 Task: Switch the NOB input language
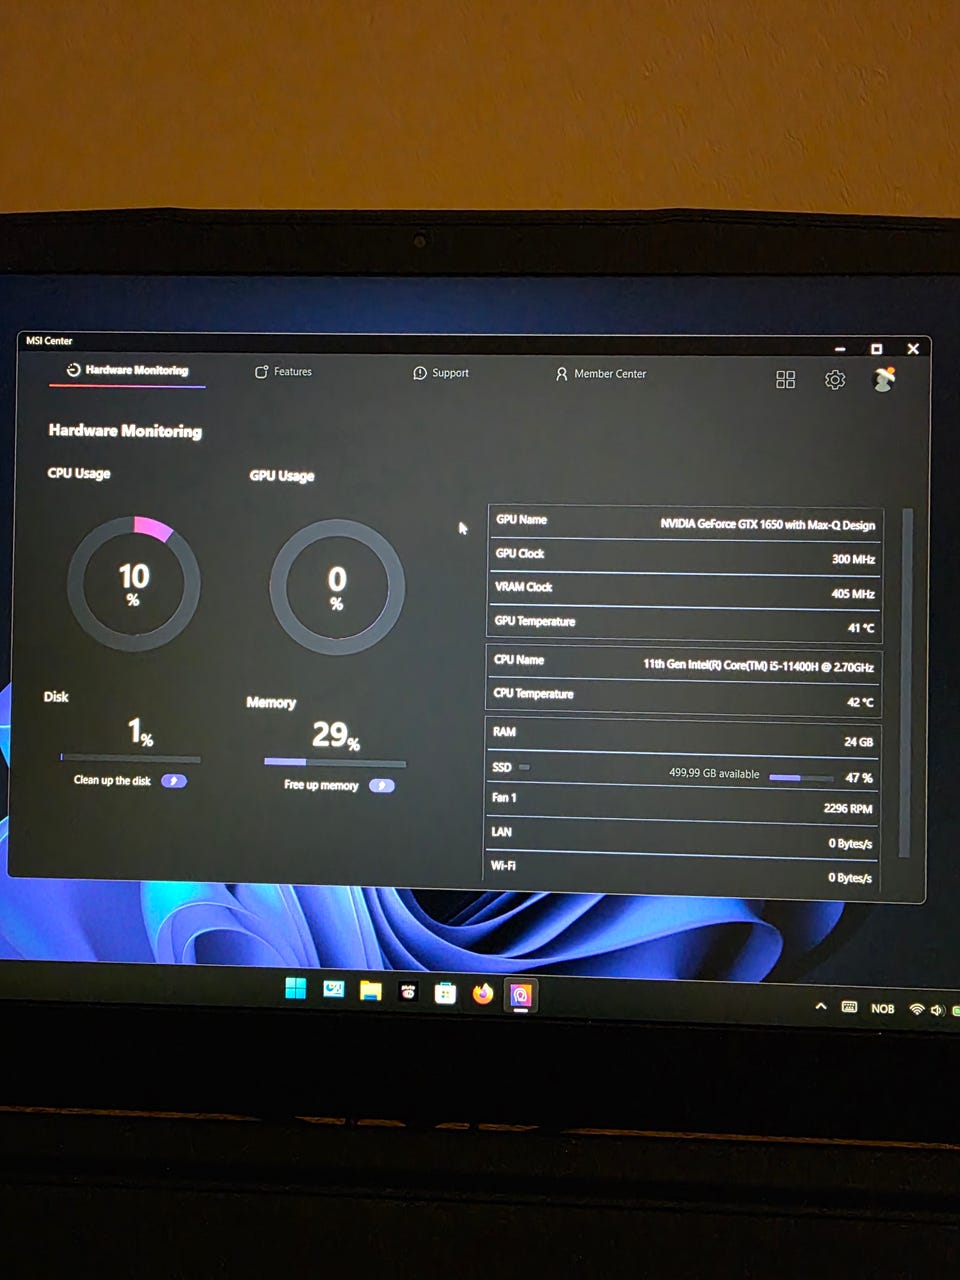pyautogui.click(x=883, y=1009)
